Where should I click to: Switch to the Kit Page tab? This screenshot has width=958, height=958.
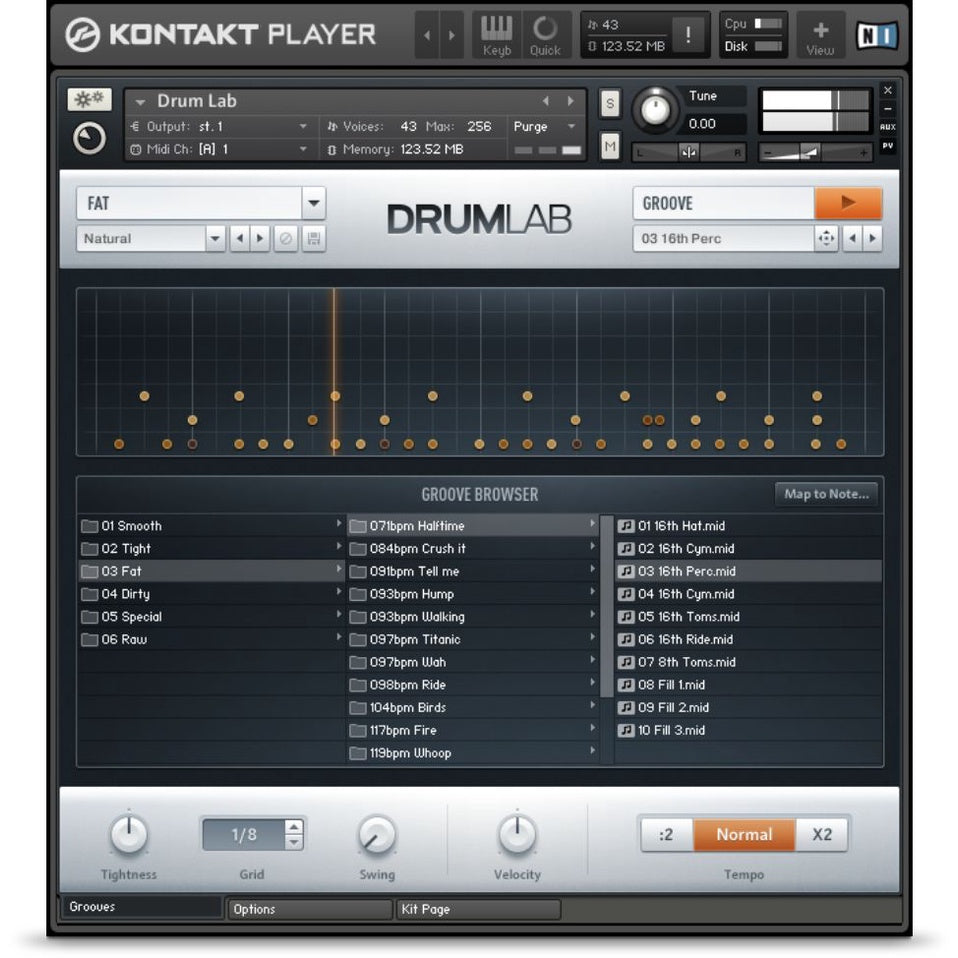click(477, 909)
